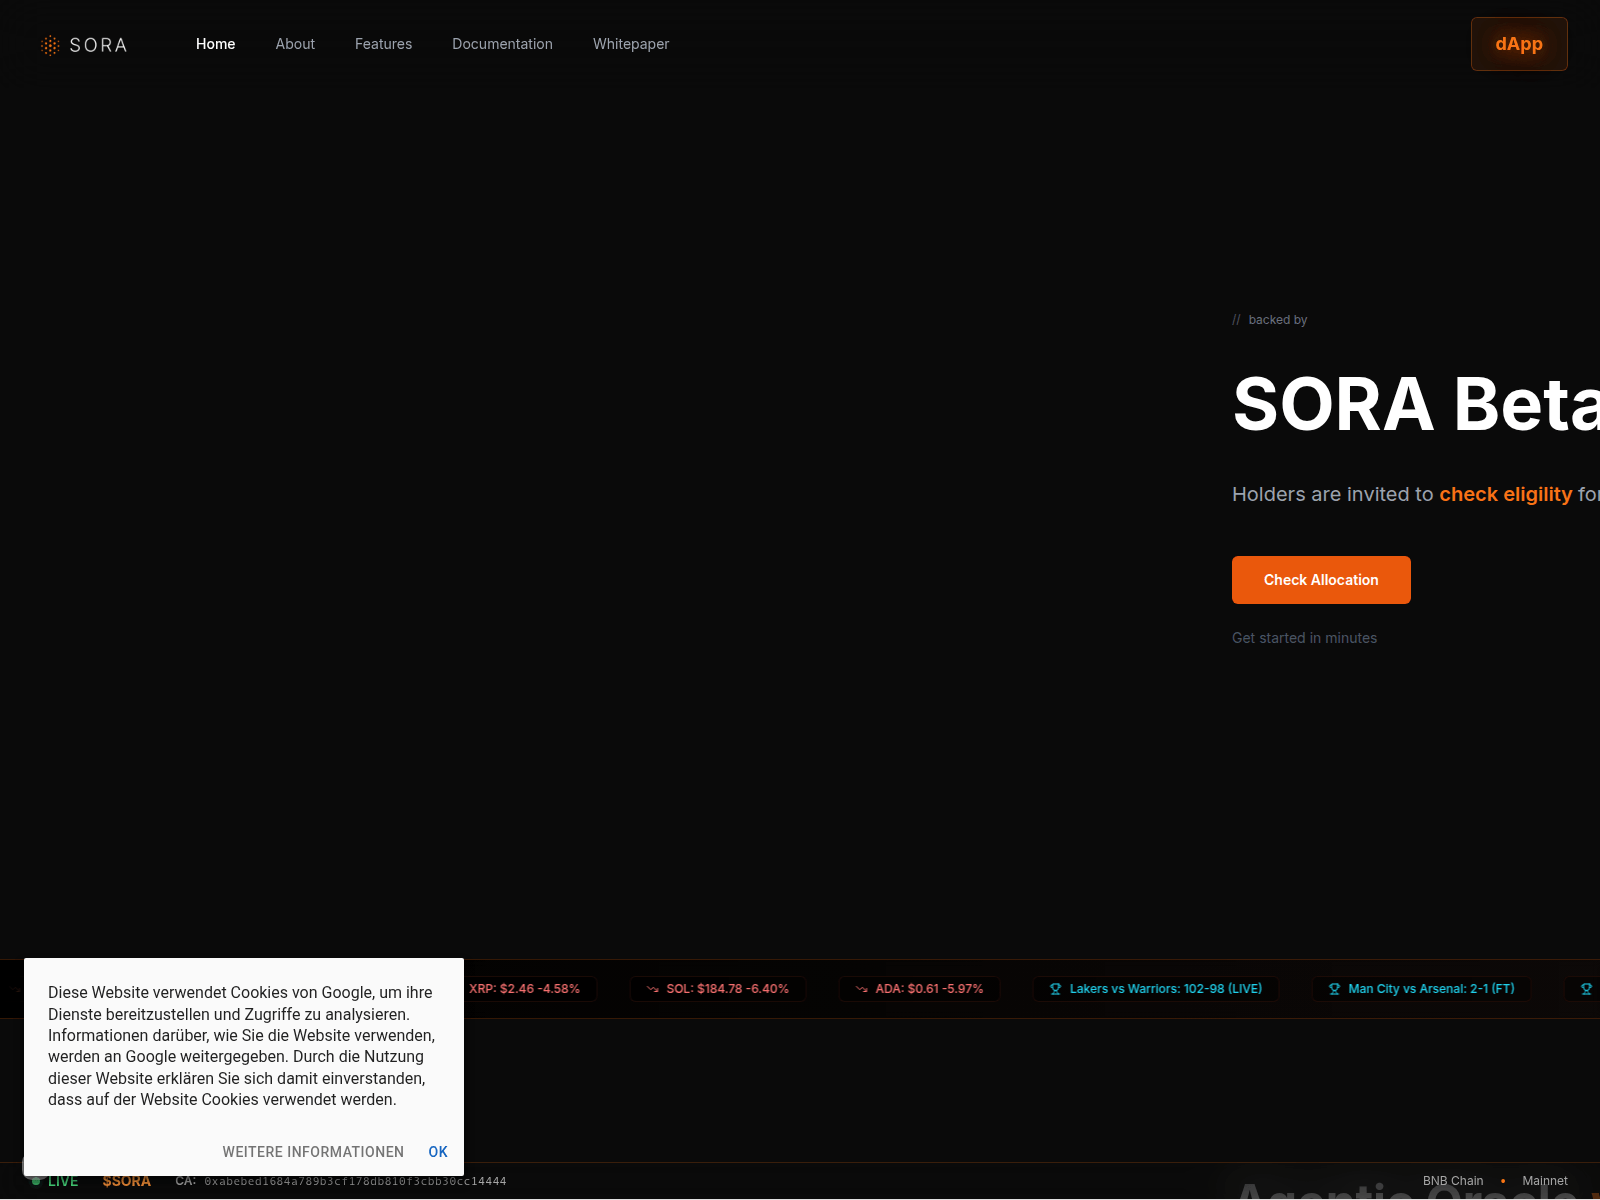Click the down-trend arrow beside ADA
1600x1200 pixels.
coord(862,989)
